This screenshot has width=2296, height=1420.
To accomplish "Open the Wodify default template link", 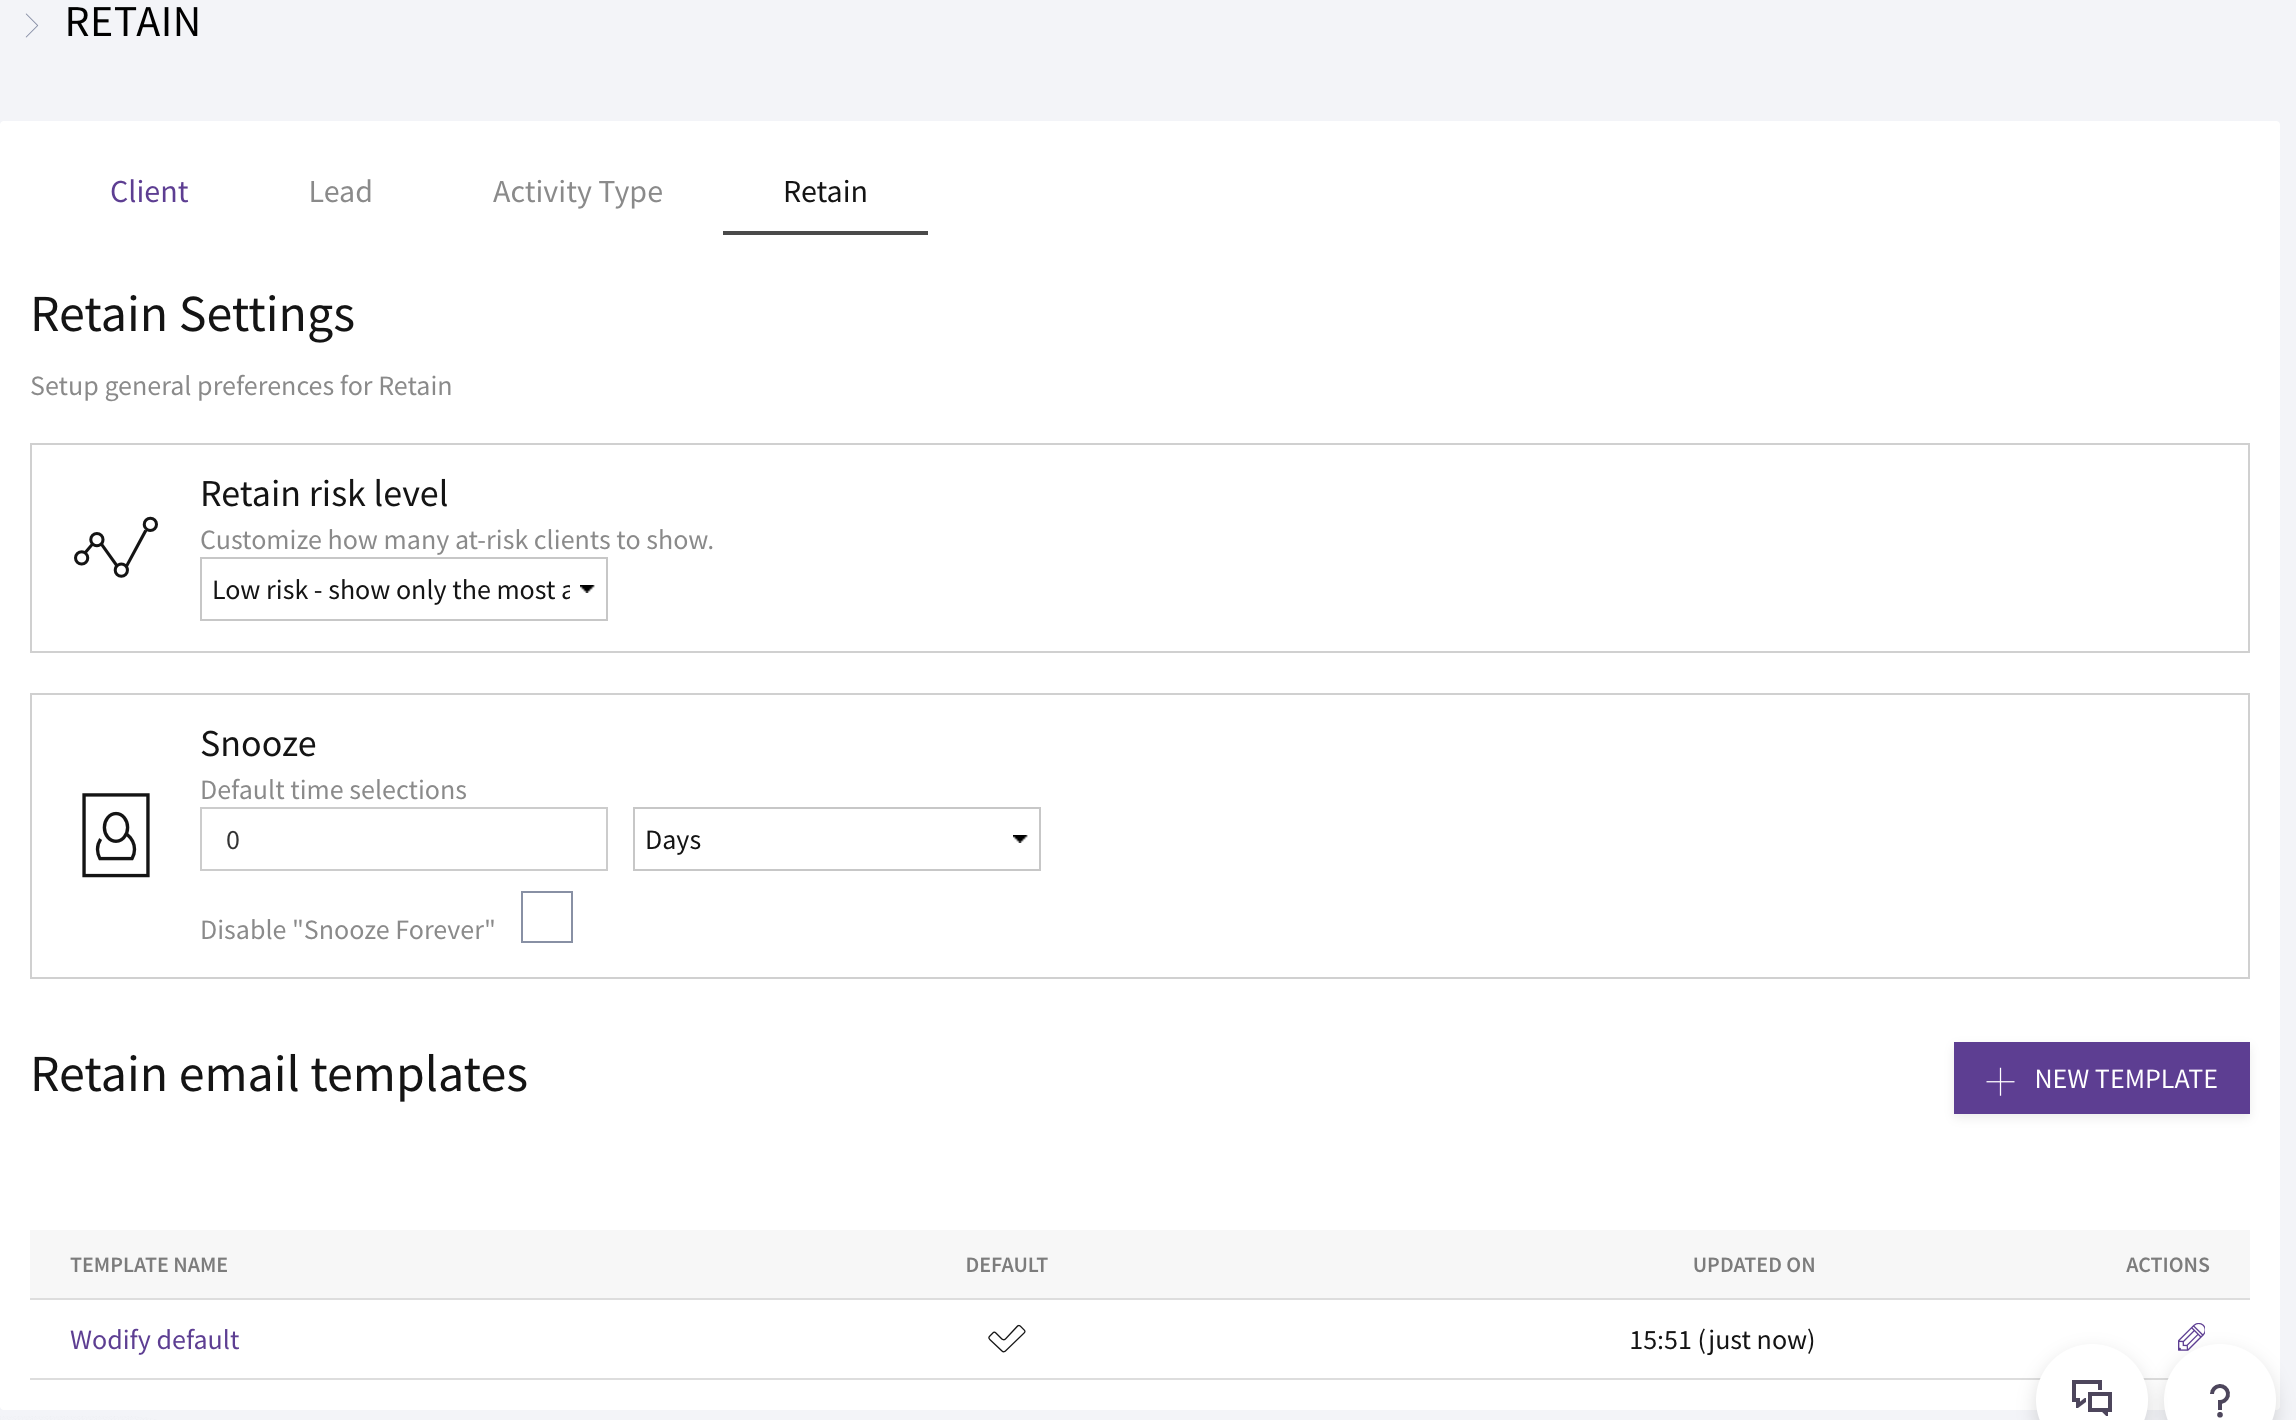I will (x=154, y=1339).
